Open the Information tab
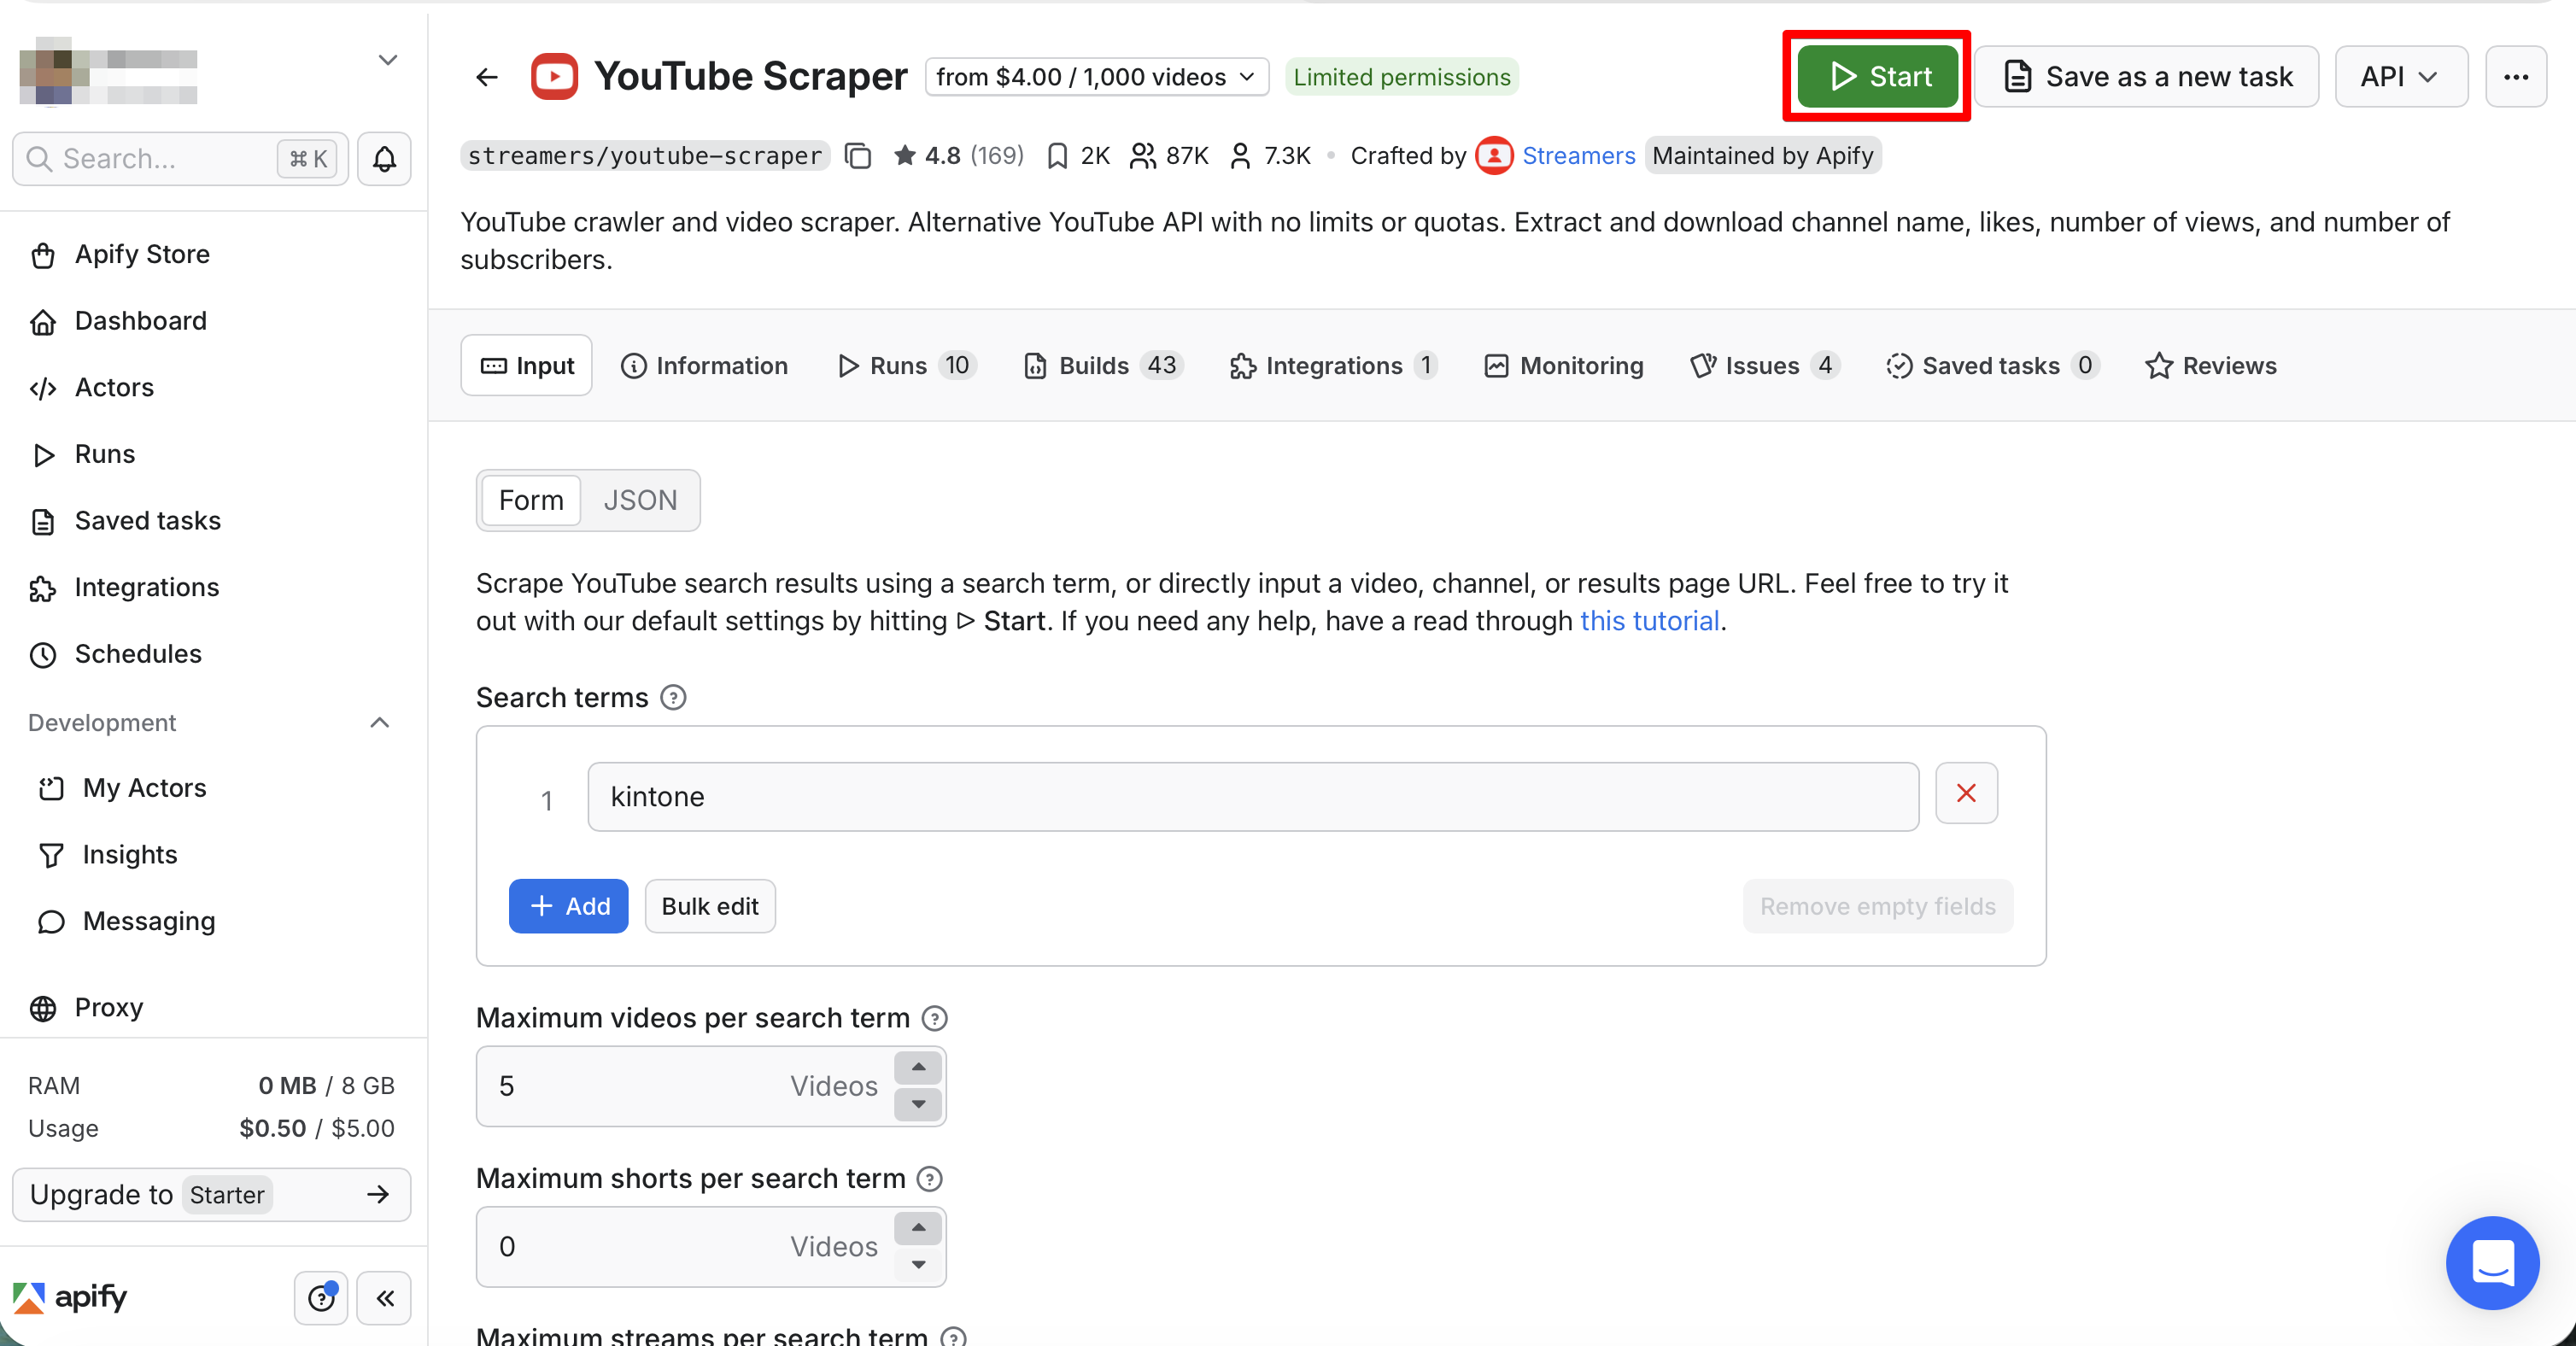2576x1346 pixels. 705,365
